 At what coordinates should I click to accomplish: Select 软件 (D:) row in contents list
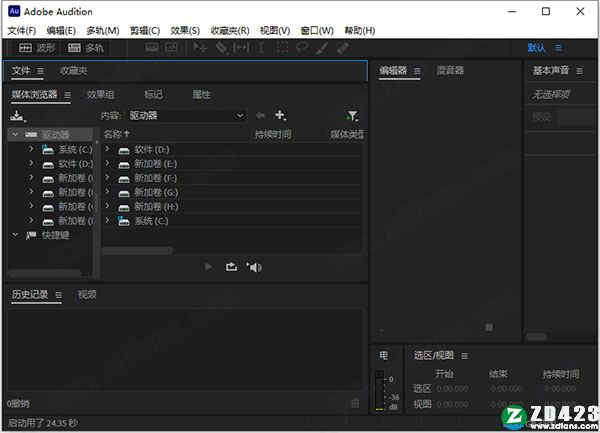[x=233, y=150]
